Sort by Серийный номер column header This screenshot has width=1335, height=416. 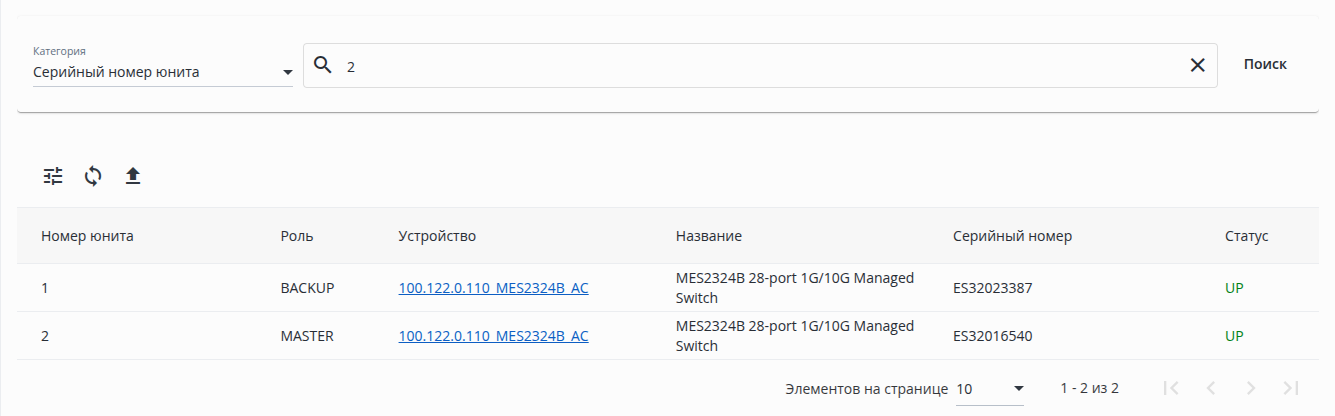[x=1012, y=236]
